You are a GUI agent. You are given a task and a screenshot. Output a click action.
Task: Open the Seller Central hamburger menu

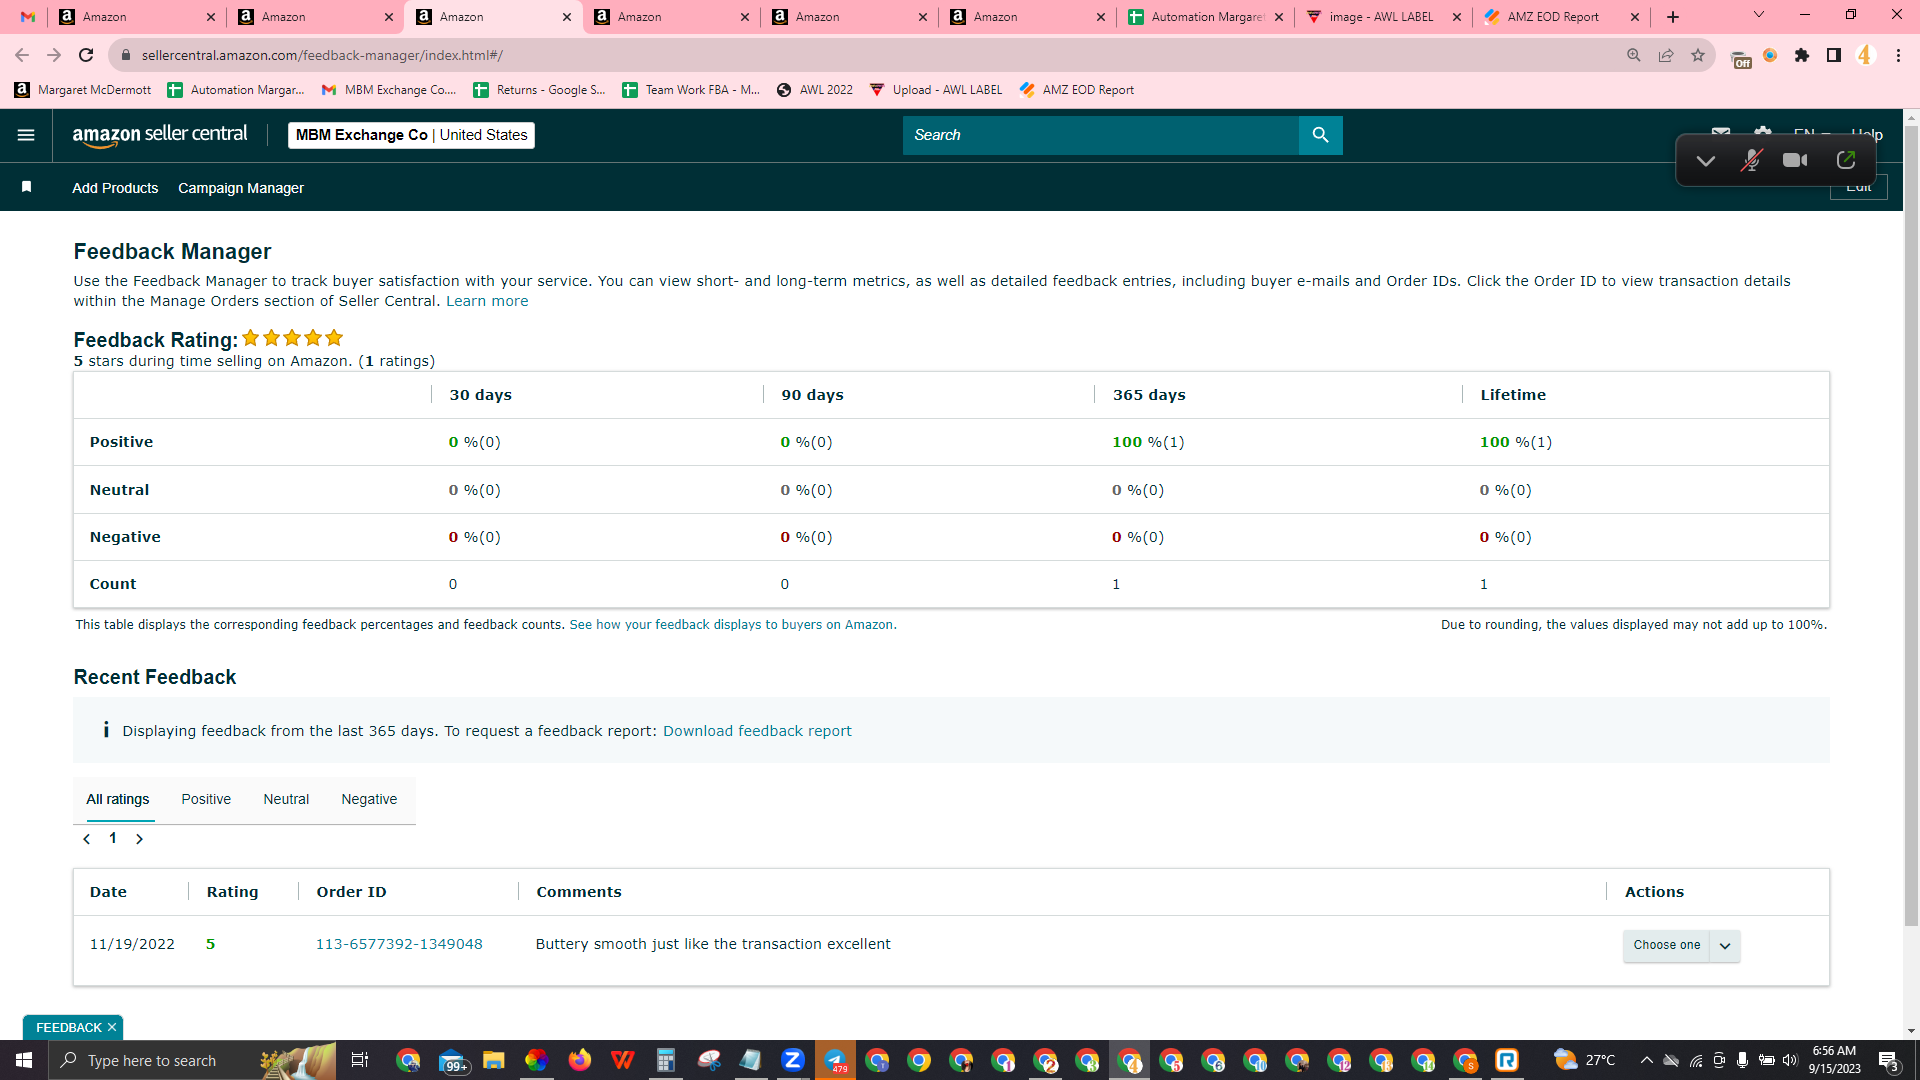[x=26, y=135]
